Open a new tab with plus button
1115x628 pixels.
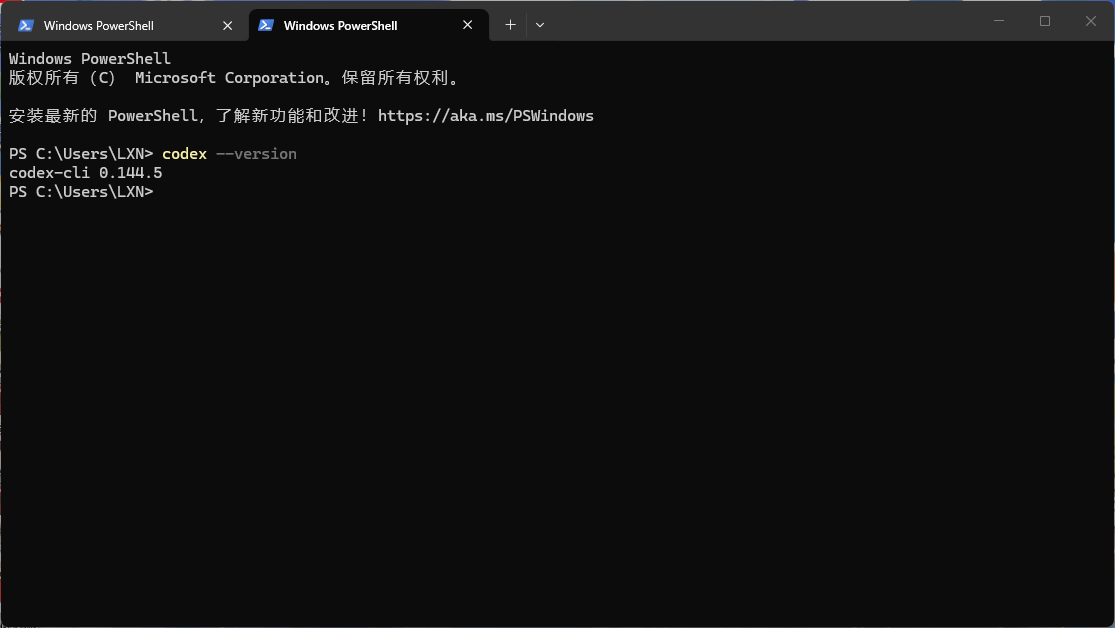coord(510,25)
